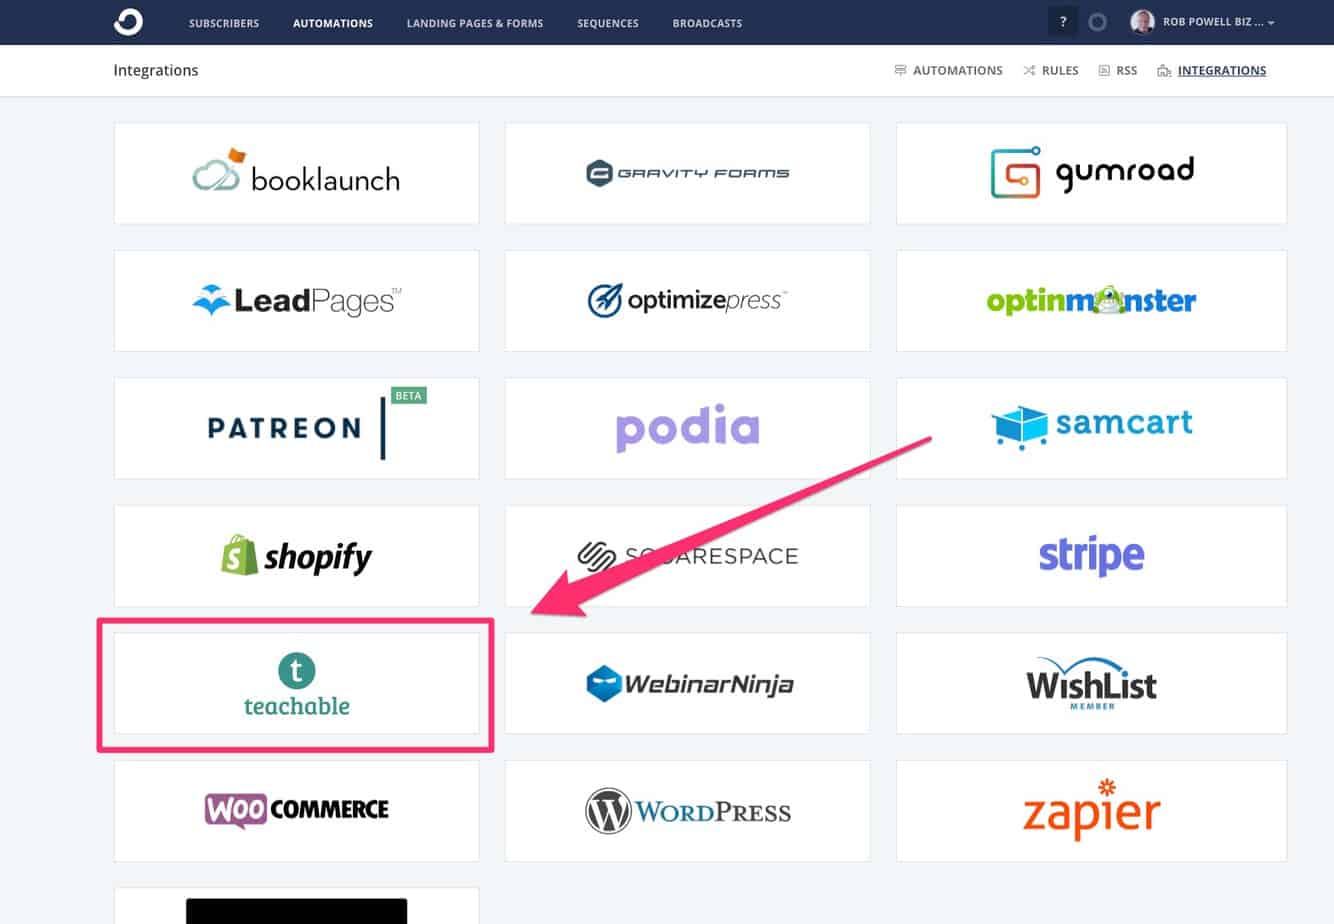Image resolution: width=1334 pixels, height=924 pixels.
Task: Select the WooCommerce integration card
Action: (297, 811)
